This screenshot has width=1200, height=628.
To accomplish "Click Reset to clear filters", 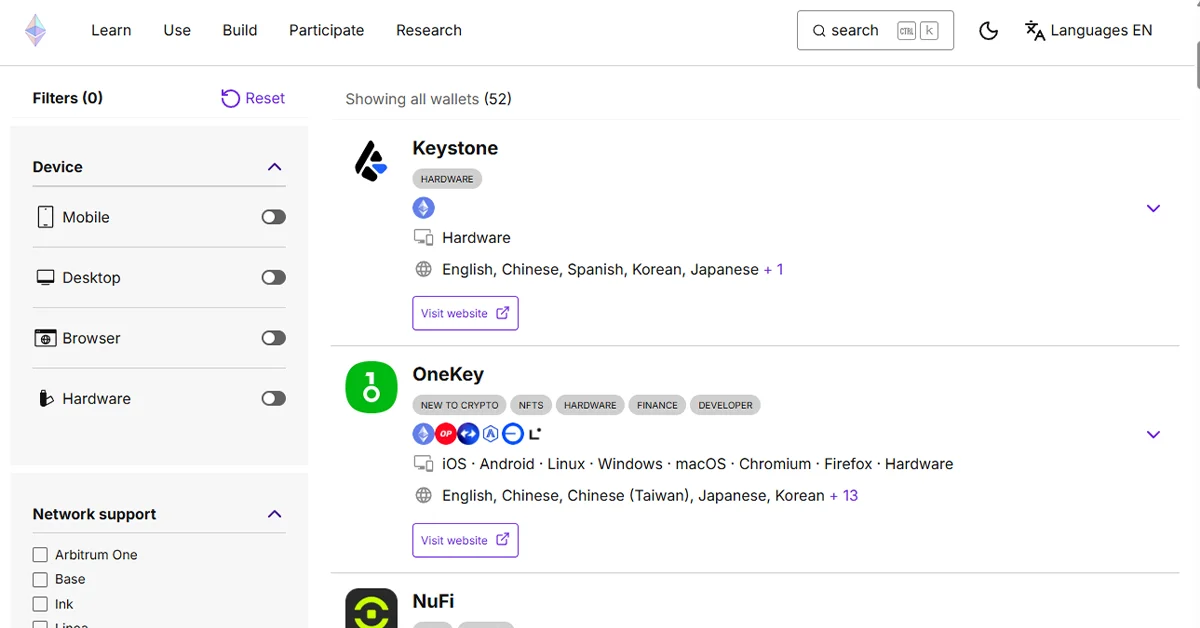I will pos(253,98).
